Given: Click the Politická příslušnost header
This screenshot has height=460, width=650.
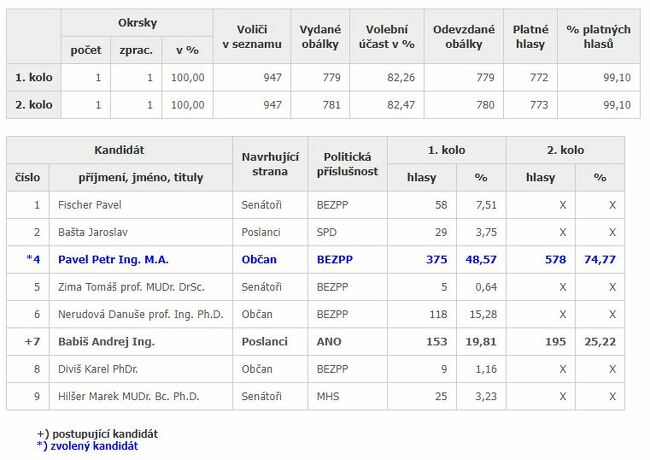Looking at the screenshot, I should (x=347, y=164).
